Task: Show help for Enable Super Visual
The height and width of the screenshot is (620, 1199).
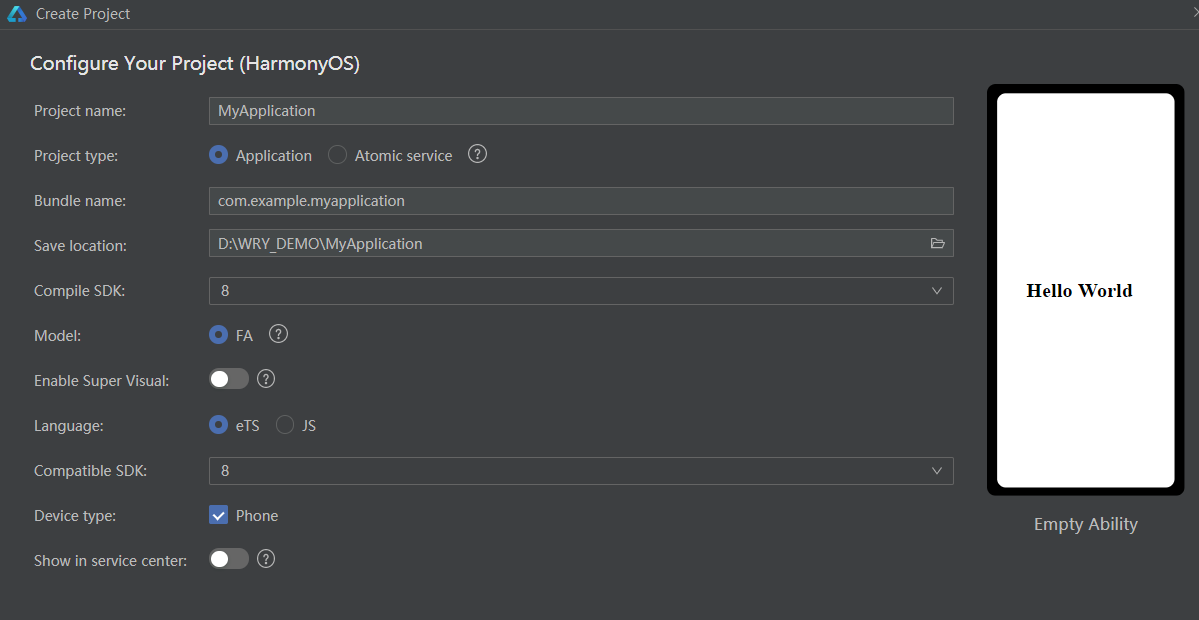Action: tap(265, 378)
